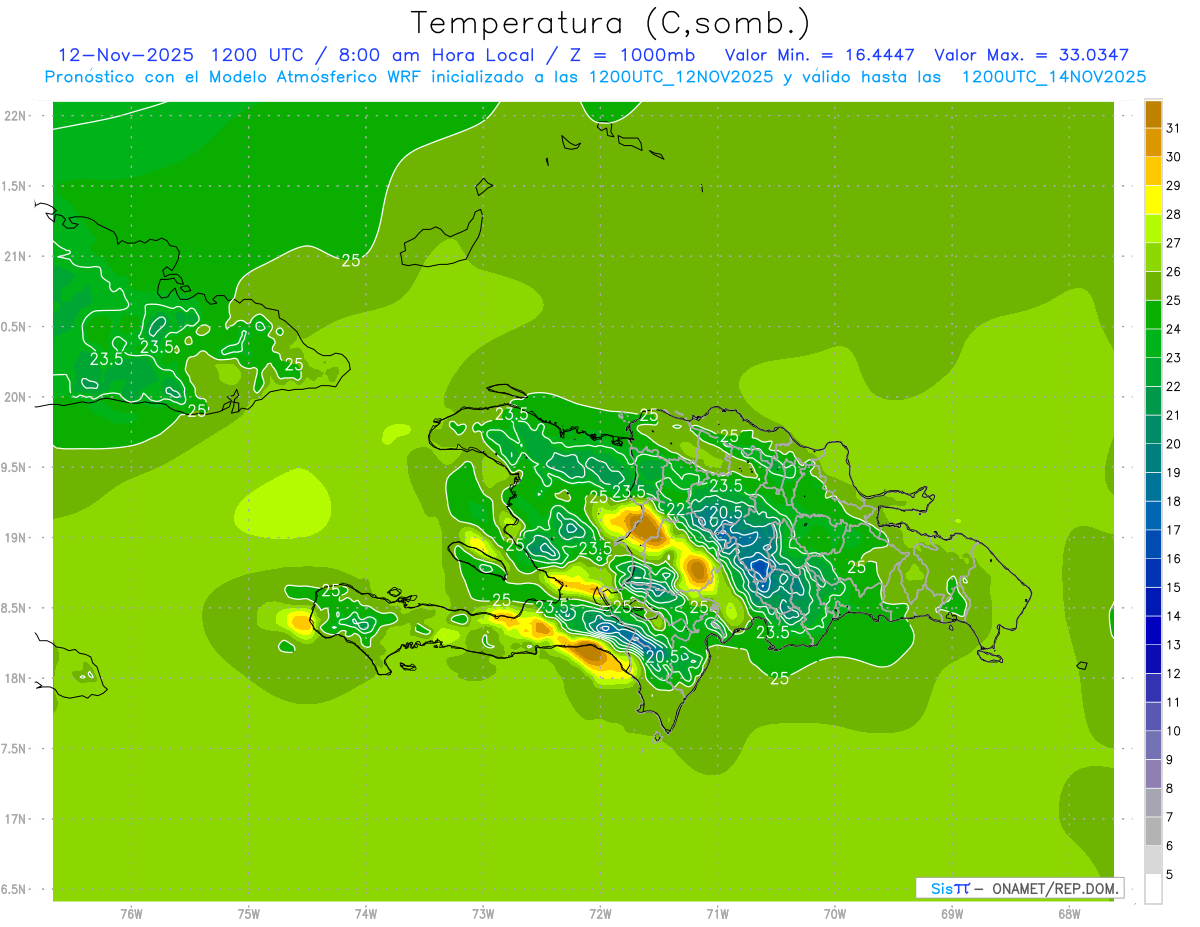1200x927 pixels.
Task: Click the title "Temperatura (C,somb.)"
Action: pos(610,22)
